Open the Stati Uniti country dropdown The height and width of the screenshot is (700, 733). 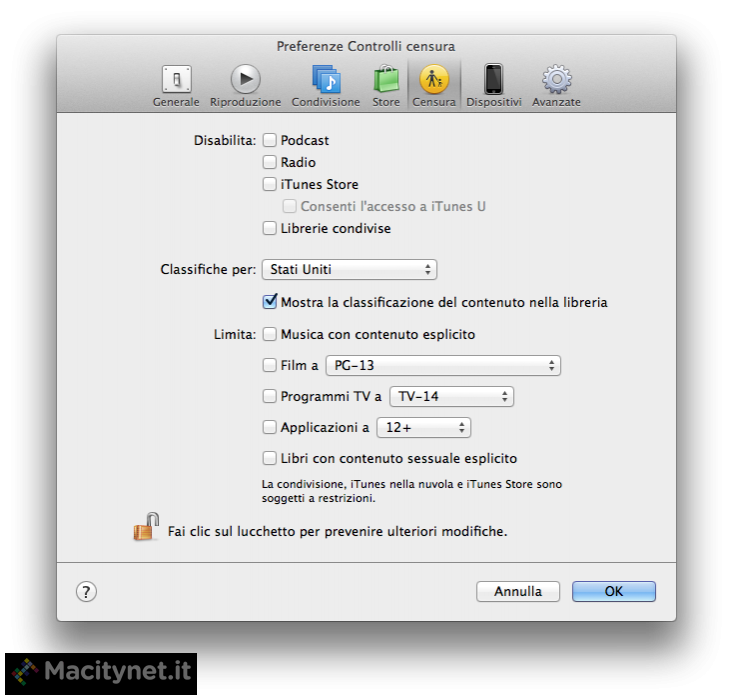pos(350,269)
